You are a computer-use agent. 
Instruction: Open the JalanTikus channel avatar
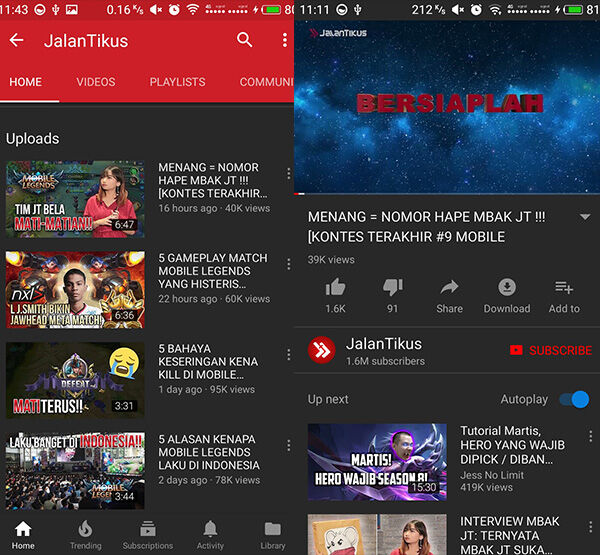coord(321,350)
